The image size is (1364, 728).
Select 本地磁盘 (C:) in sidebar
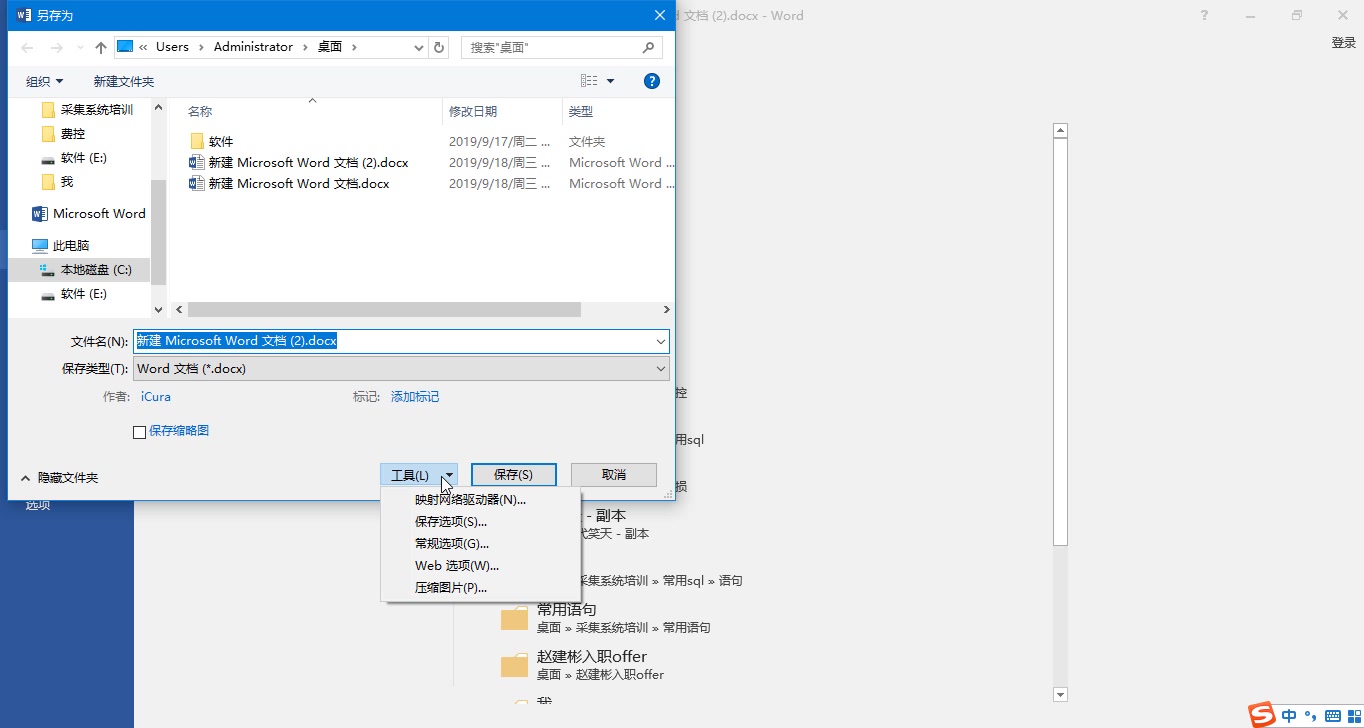[x=79, y=270]
